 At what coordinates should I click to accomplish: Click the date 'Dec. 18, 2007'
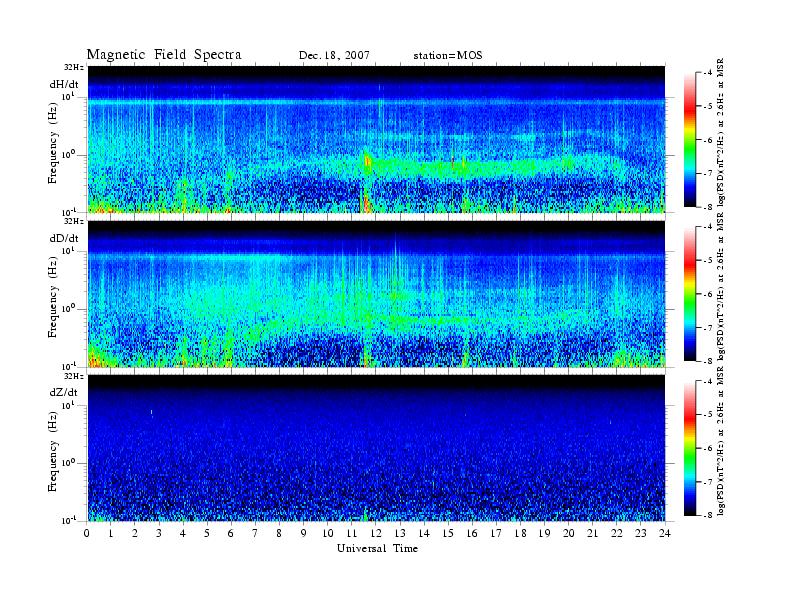click(x=334, y=55)
